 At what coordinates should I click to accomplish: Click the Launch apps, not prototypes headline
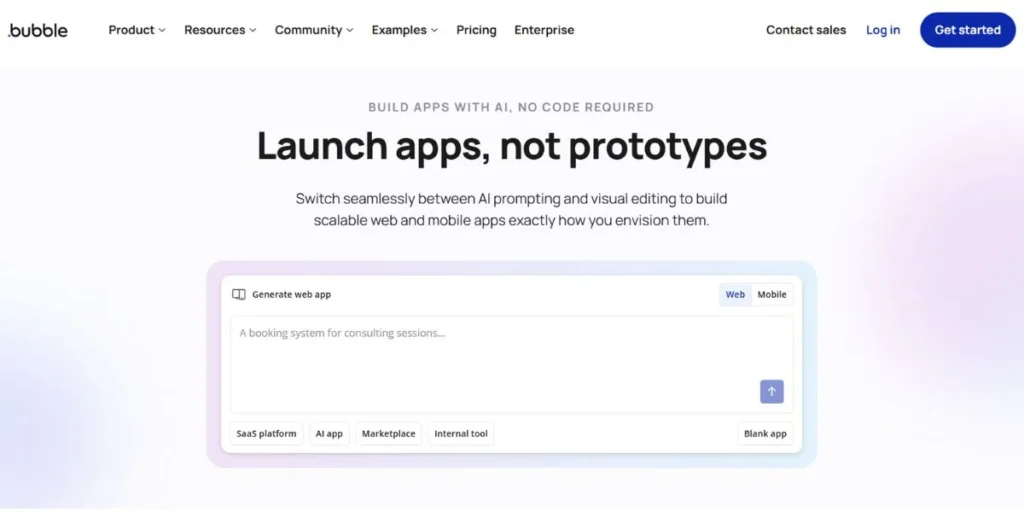pos(512,146)
